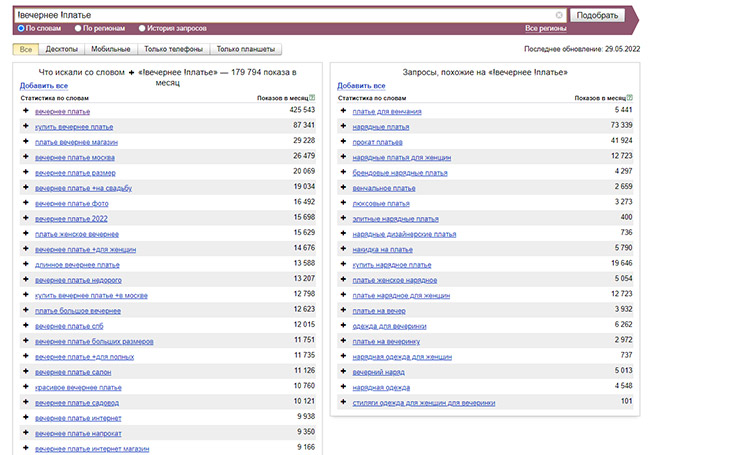Open the 'вечернее платье +на свадьбу' query link
Screen dimensions: 750x455
coord(83,188)
